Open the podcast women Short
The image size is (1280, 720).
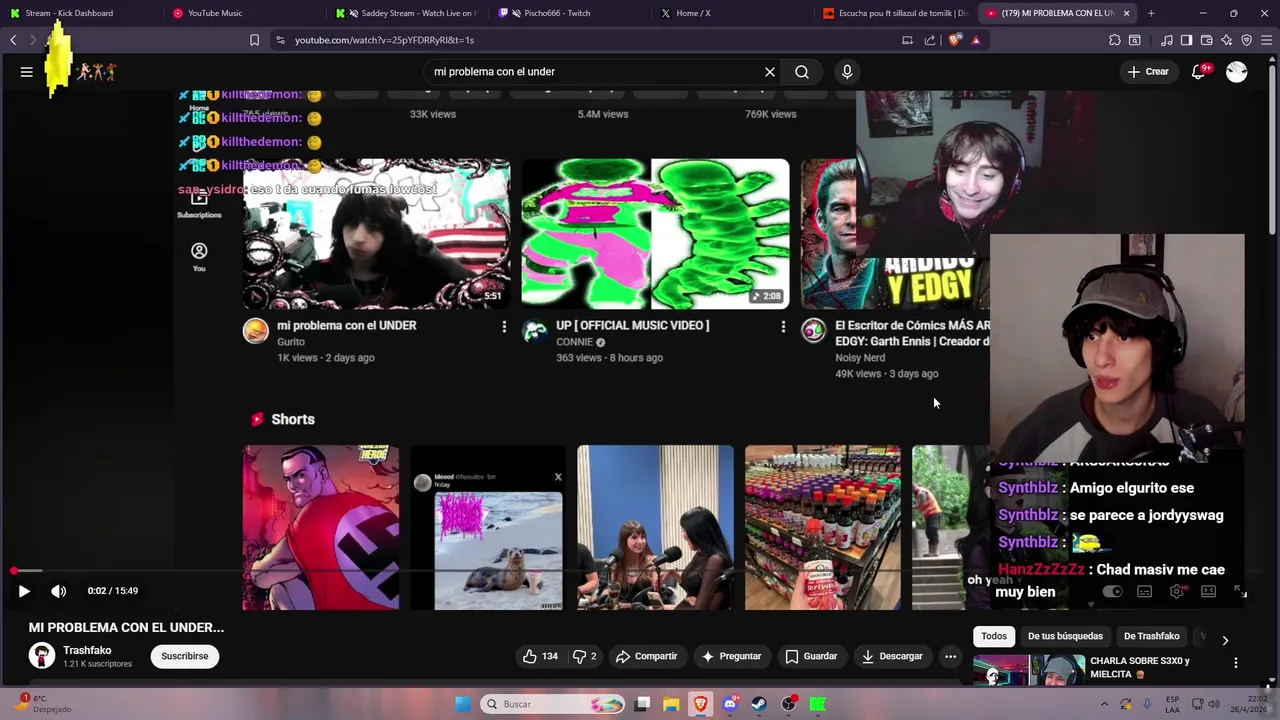[x=655, y=527]
